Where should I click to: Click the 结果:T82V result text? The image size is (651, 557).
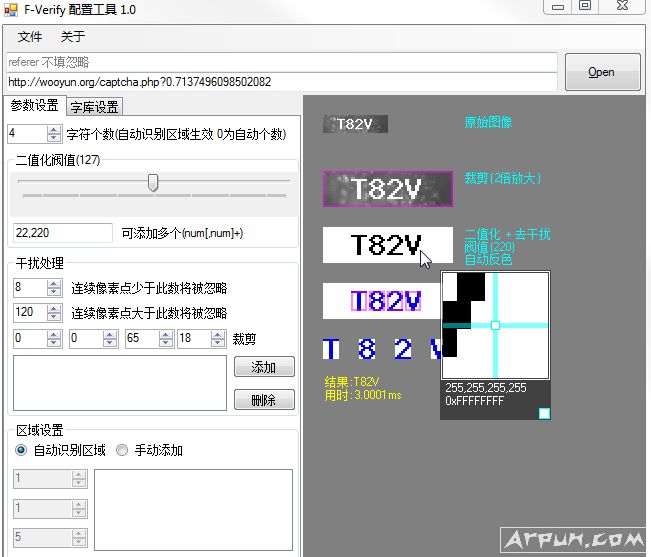pos(352,382)
